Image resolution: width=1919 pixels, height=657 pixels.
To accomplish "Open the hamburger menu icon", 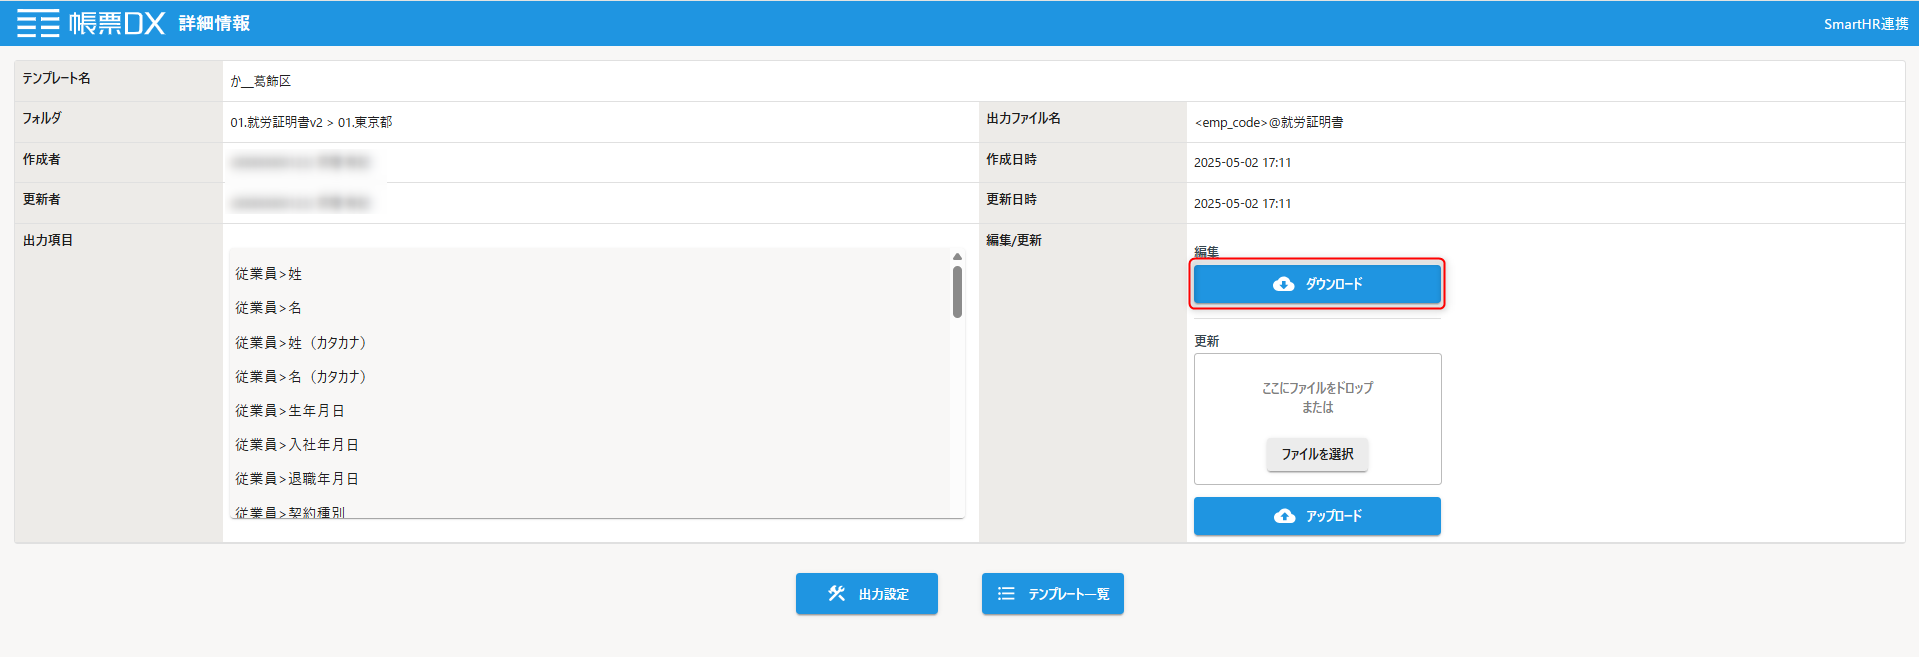I will coord(38,23).
